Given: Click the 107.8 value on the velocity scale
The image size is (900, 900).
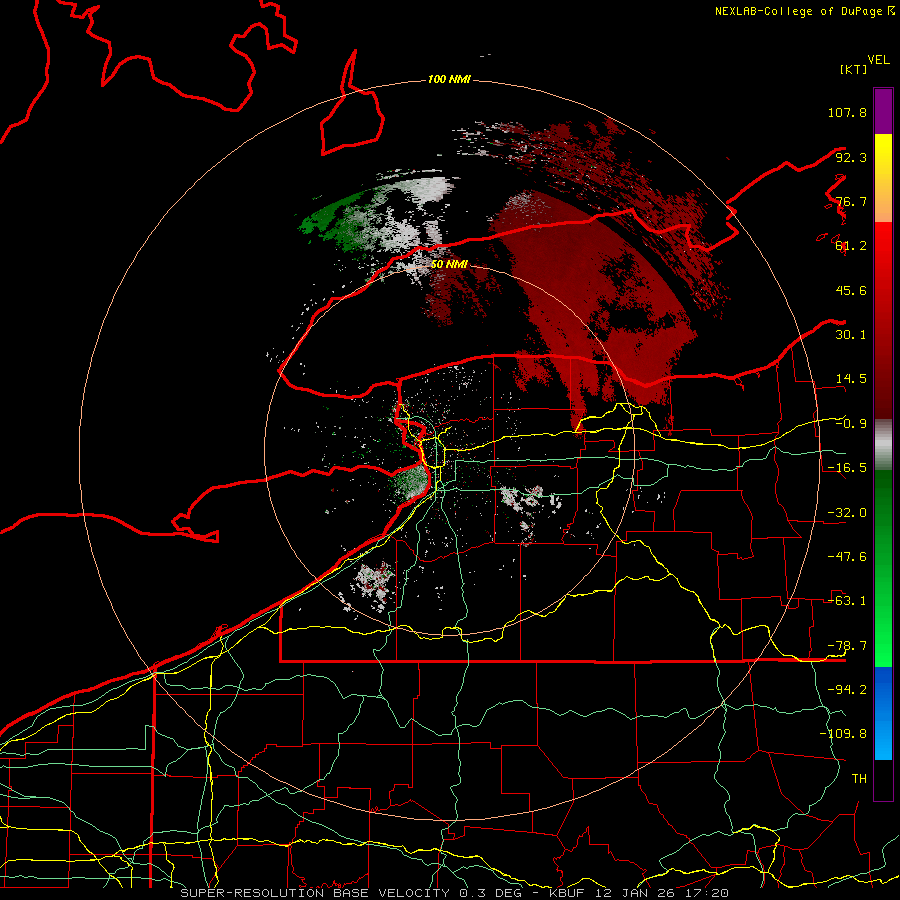Looking at the screenshot, I should point(847,112).
